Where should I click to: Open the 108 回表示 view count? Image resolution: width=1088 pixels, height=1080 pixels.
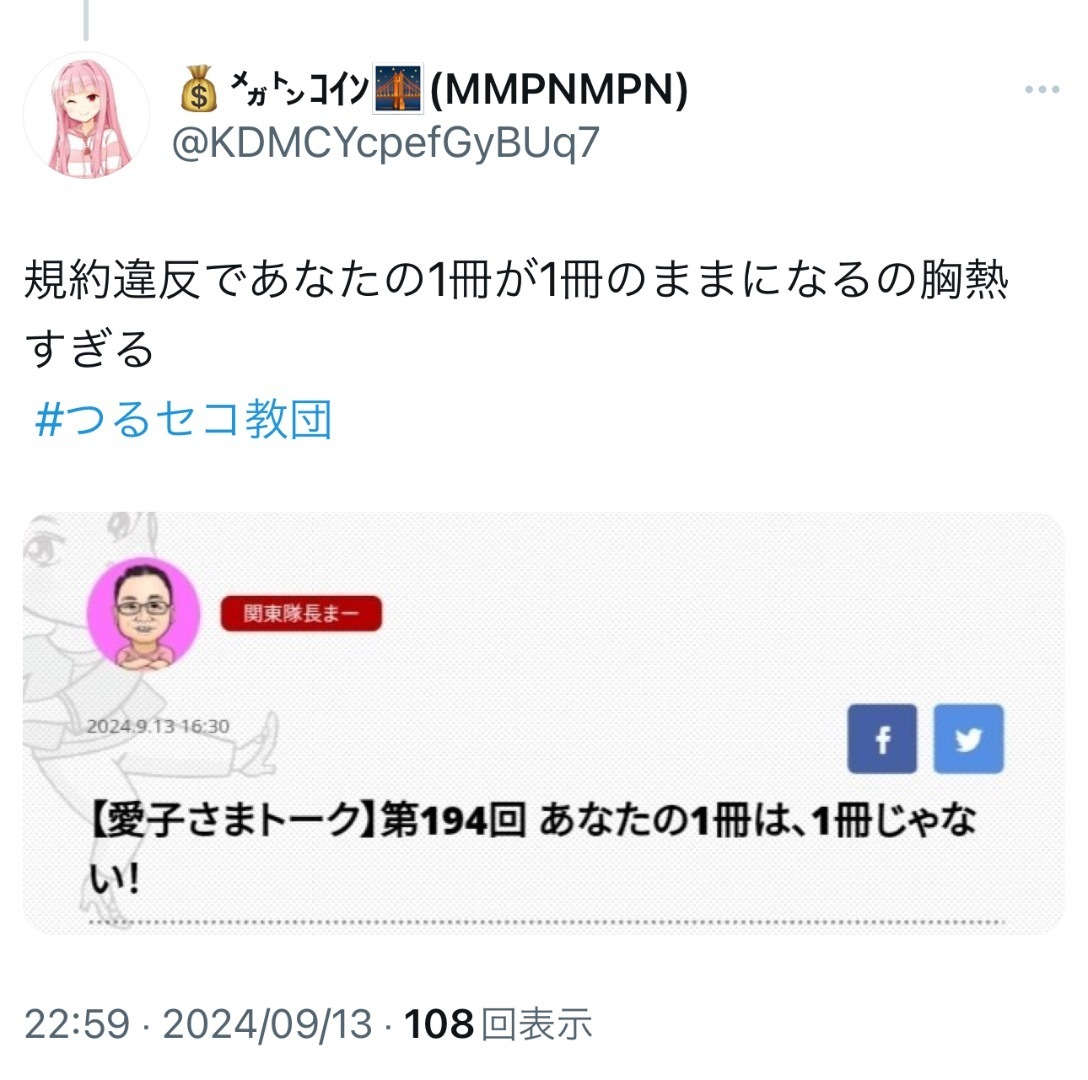coord(498,1024)
